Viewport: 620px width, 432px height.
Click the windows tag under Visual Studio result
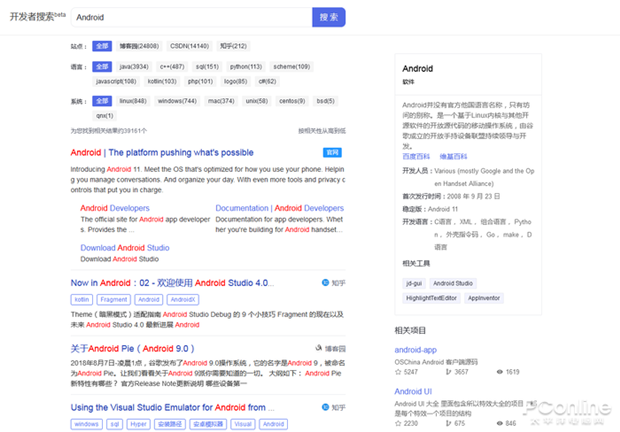coord(87,424)
